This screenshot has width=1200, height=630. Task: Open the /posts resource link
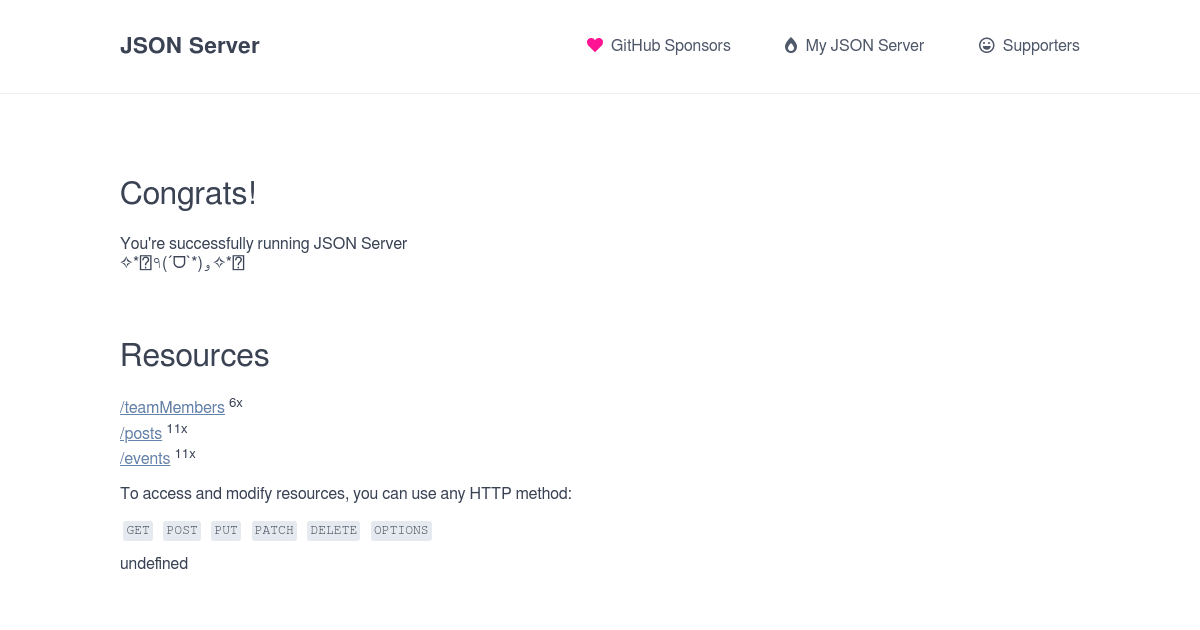(x=141, y=433)
